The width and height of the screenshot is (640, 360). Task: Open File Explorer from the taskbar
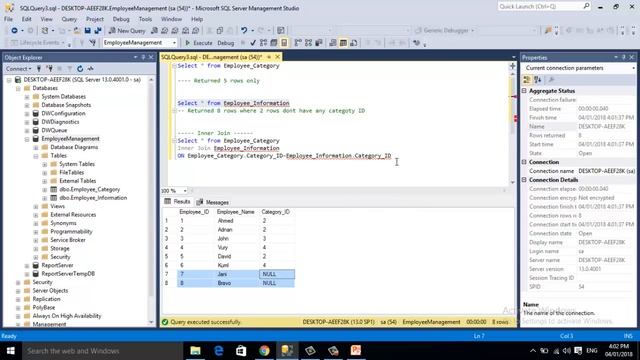coord(196,351)
